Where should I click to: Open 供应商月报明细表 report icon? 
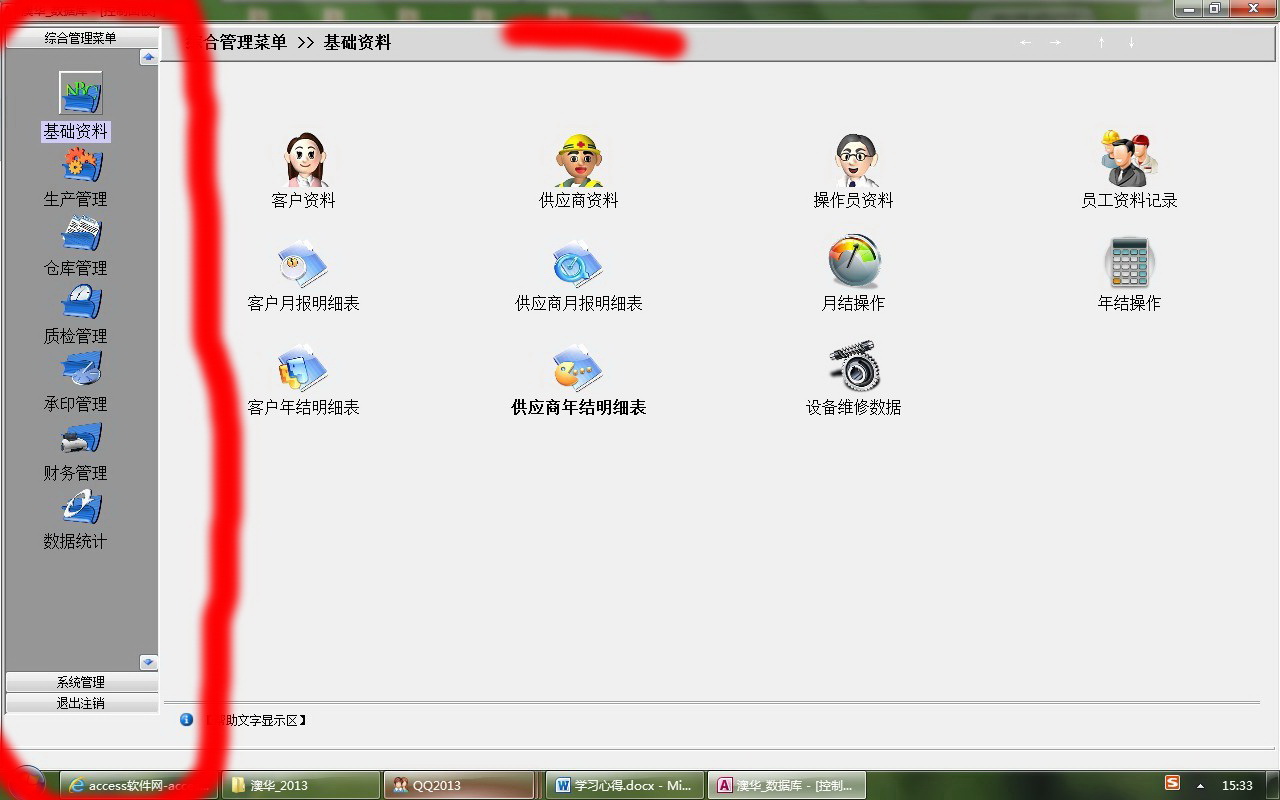coord(578,265)
